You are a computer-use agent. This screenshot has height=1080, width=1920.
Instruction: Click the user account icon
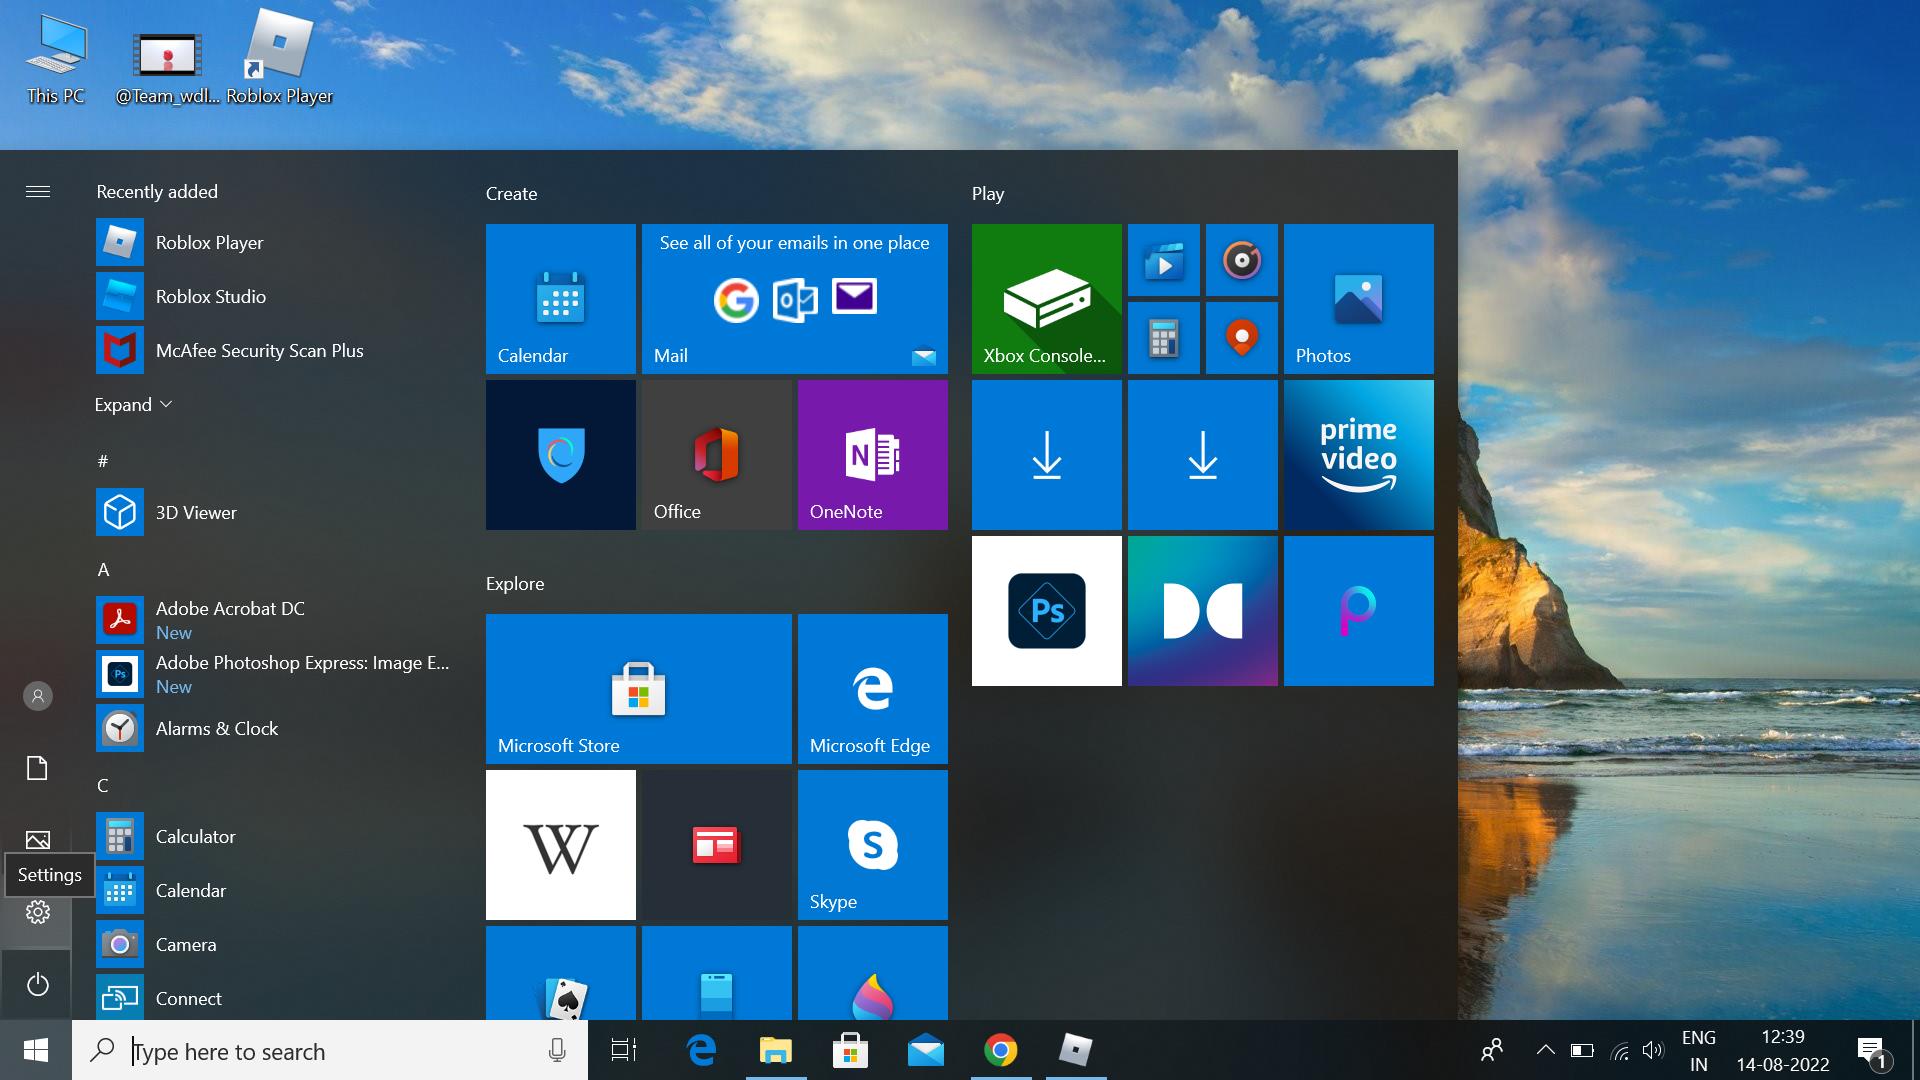coord(37,696)
